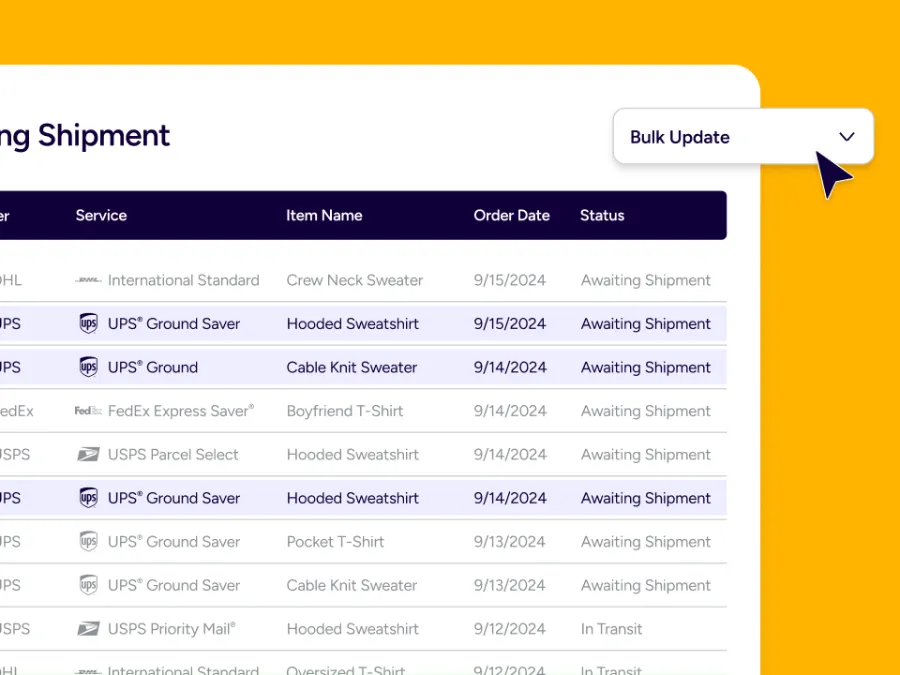Select the Crew Neck Sweater item name
The height and width of the screenshot is (675, 900).
click(354, 281)
